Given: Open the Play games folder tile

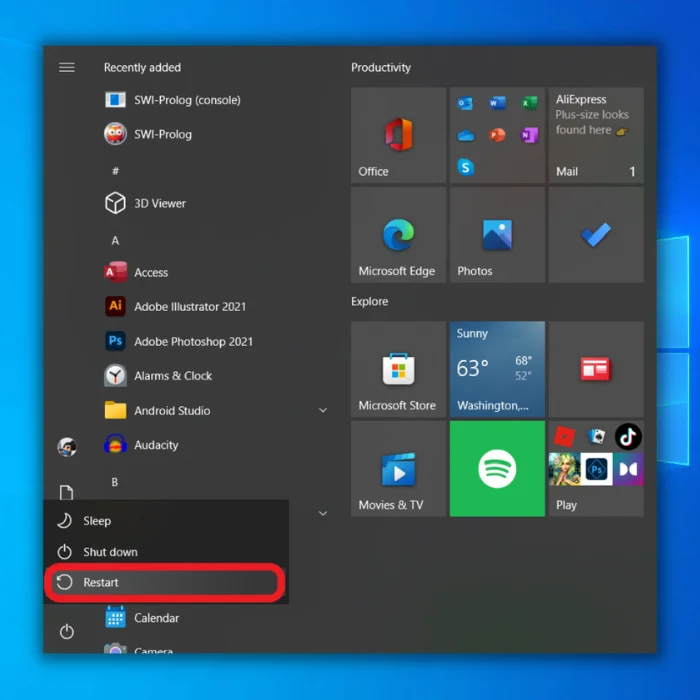Looking at the screenshot, I should 596,468.
